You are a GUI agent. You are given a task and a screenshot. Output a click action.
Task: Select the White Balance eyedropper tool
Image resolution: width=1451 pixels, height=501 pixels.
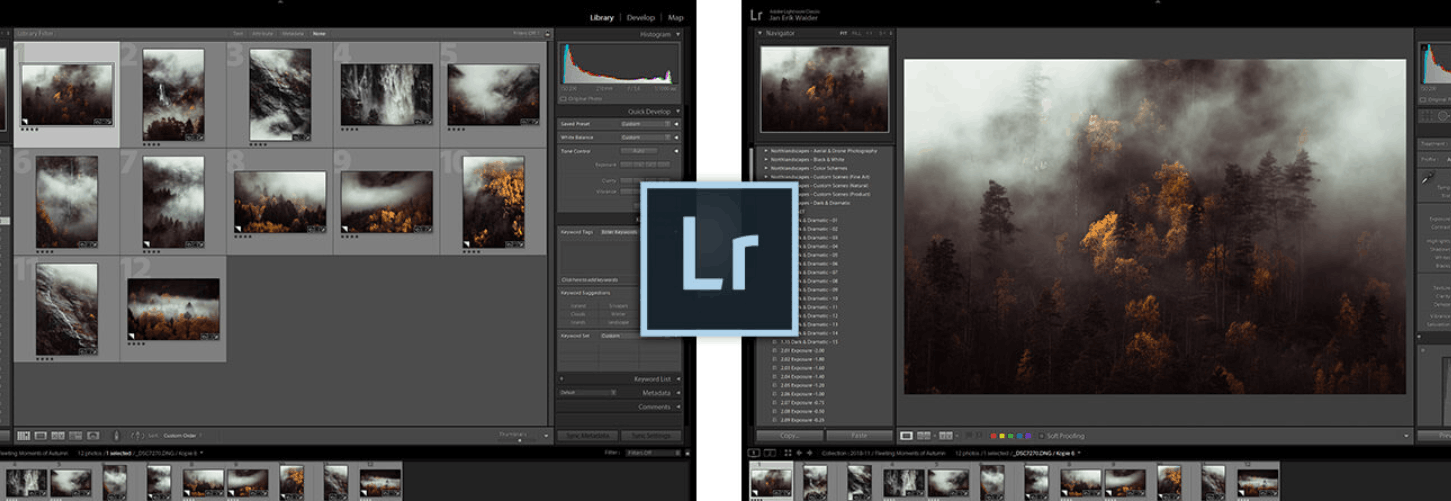tap(1428, 178)
